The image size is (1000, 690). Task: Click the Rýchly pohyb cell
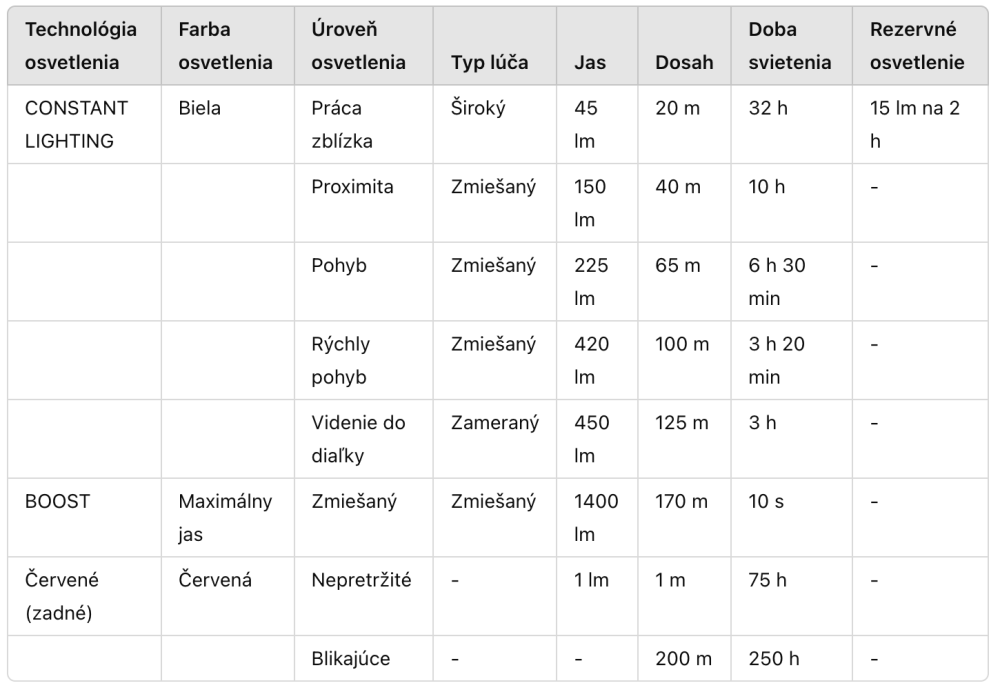(364, 360)
